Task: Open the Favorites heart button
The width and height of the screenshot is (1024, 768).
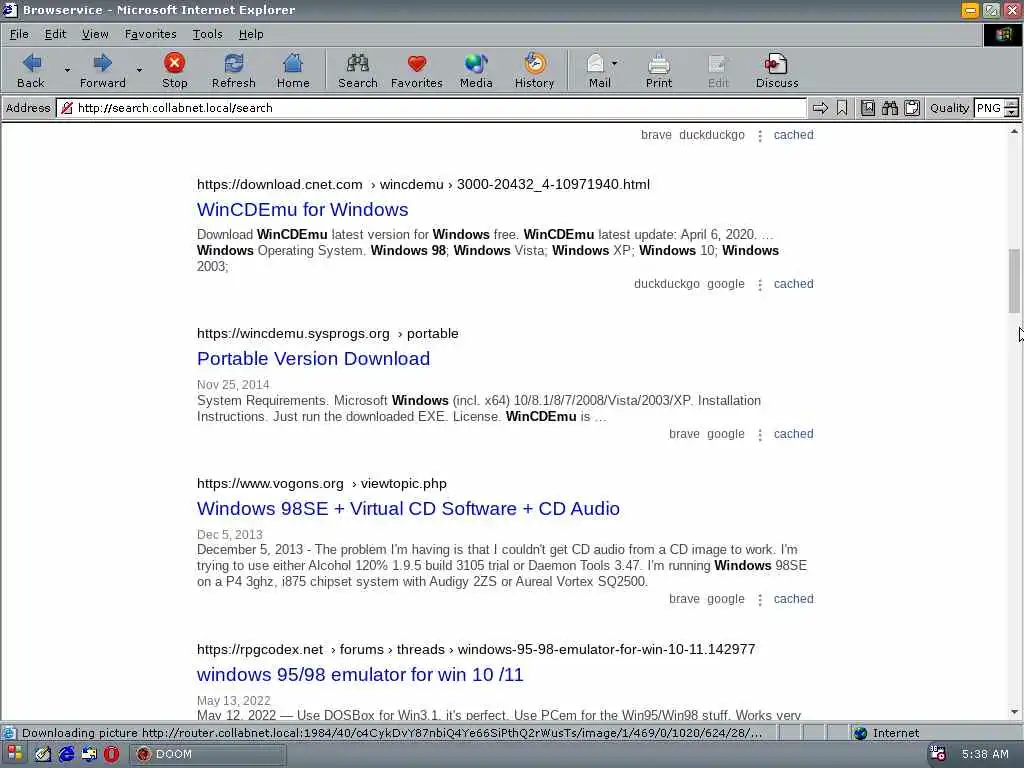Action: click(417, 71)
